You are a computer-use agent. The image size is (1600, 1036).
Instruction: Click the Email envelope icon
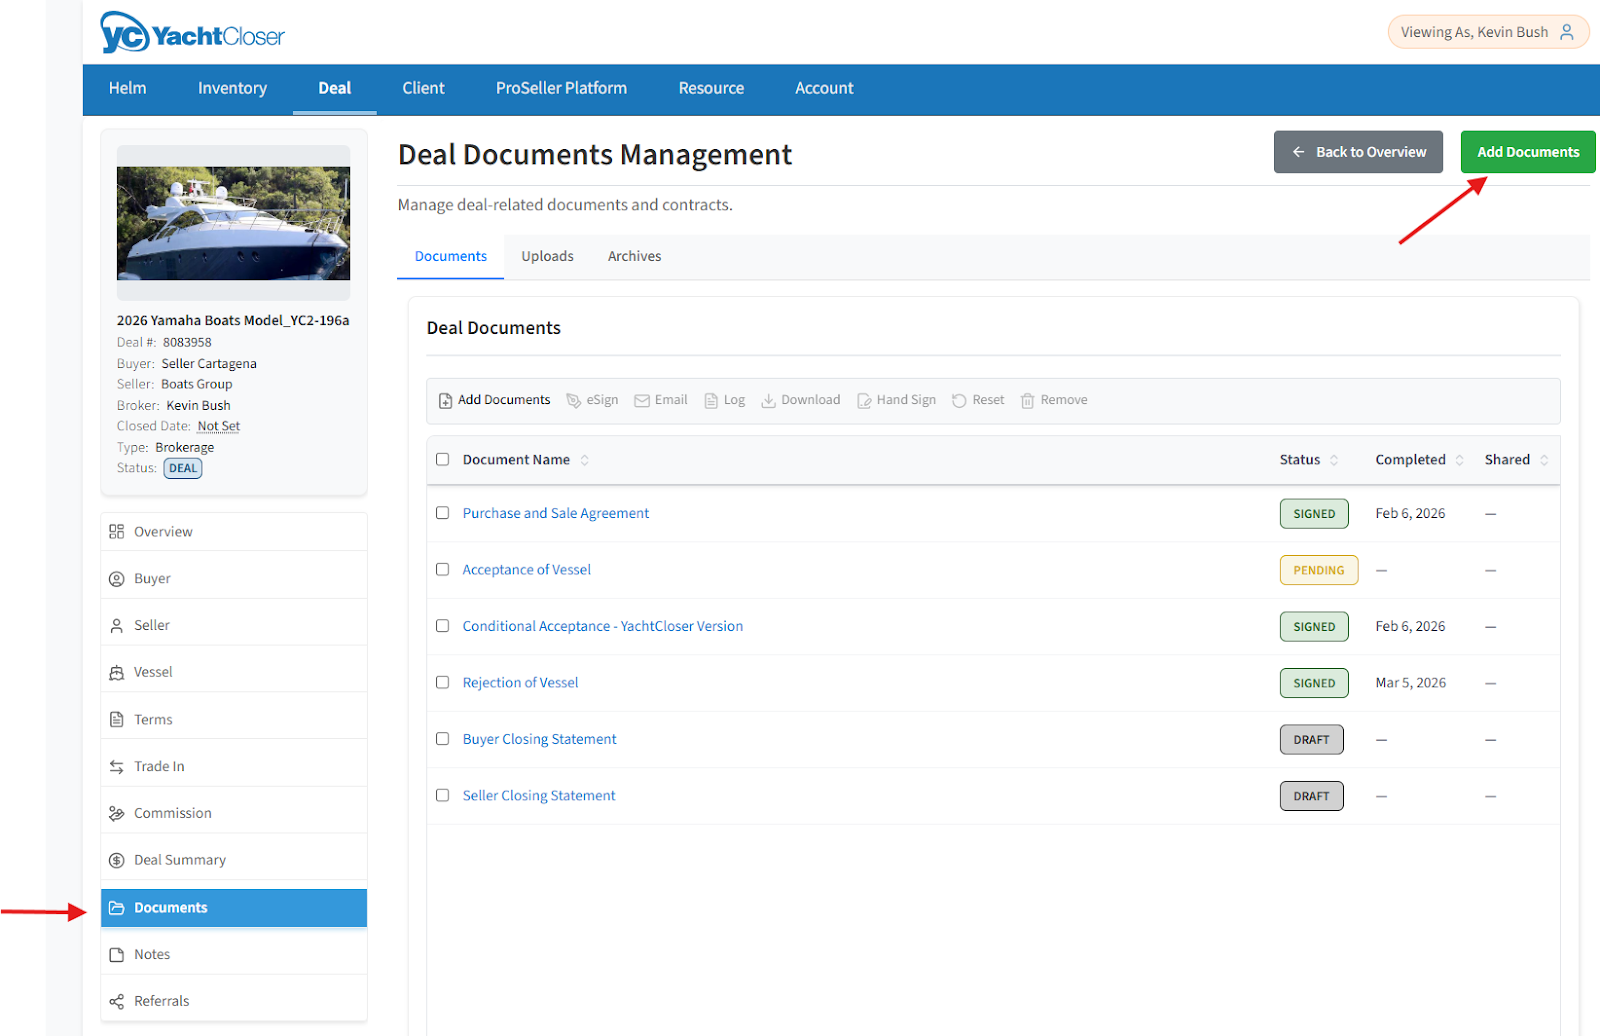pyautogui.click(x=642, y=400)
